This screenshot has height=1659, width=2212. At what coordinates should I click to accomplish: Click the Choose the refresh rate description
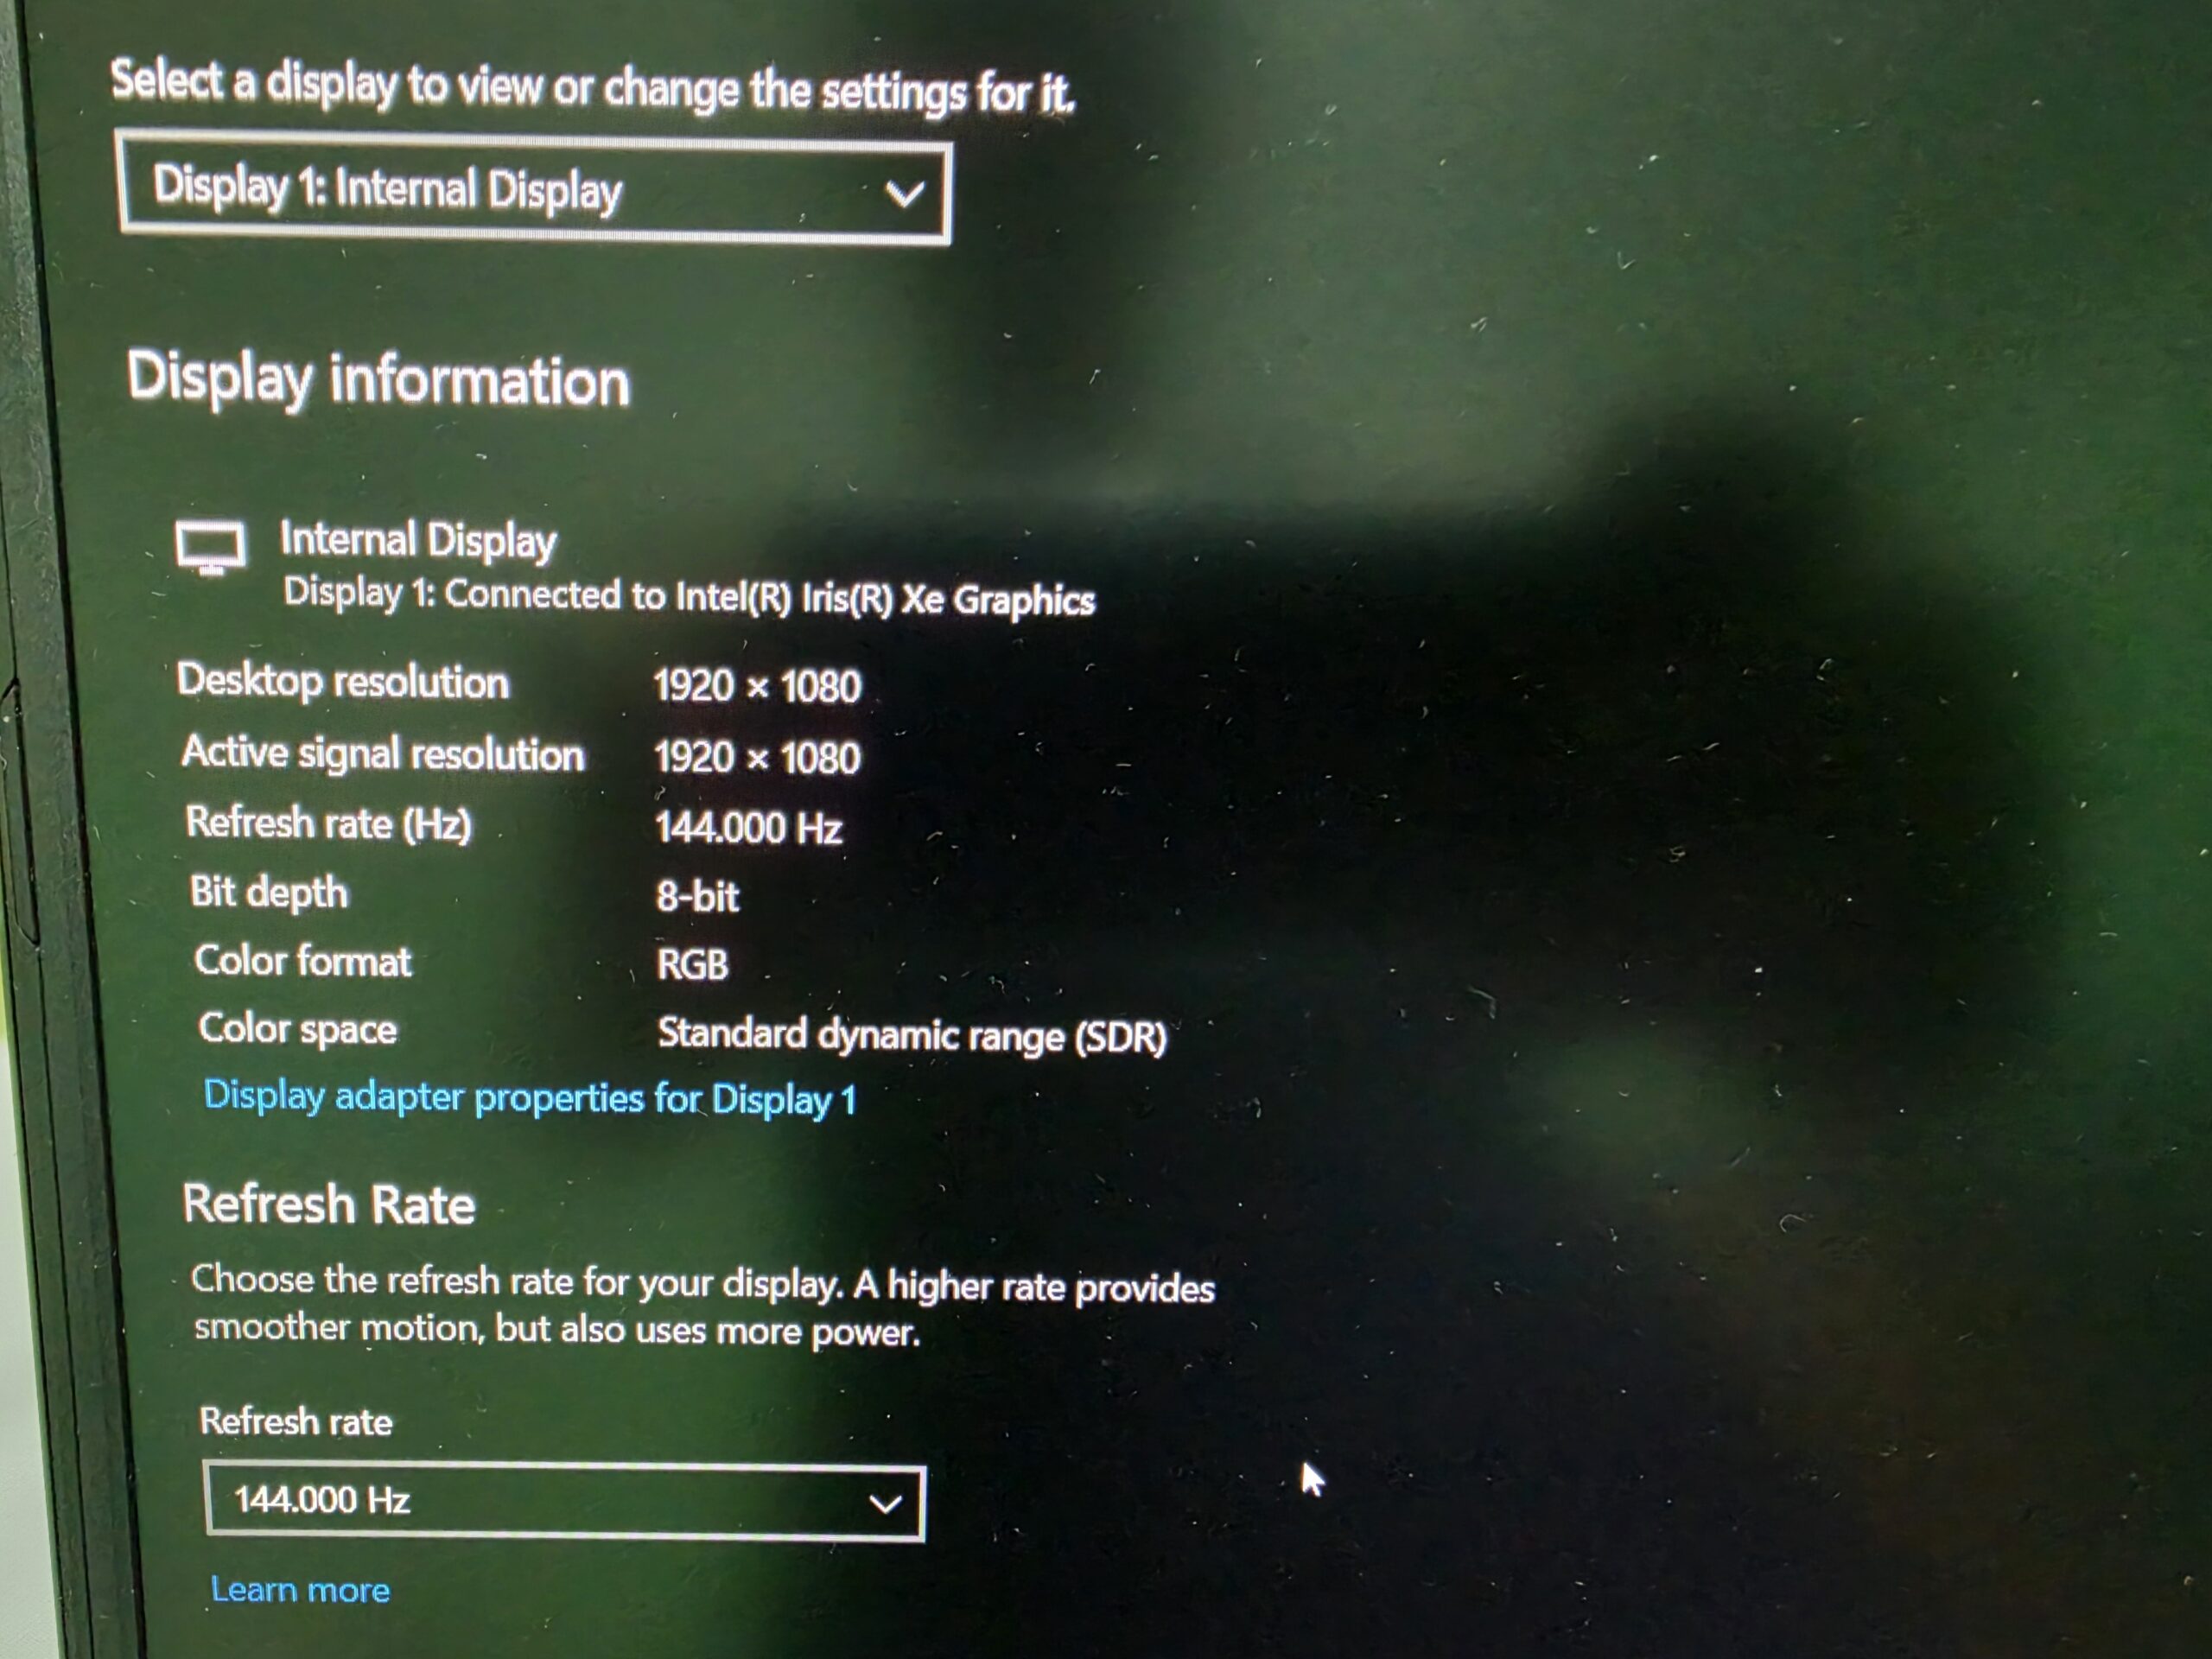pos(703,1306)
